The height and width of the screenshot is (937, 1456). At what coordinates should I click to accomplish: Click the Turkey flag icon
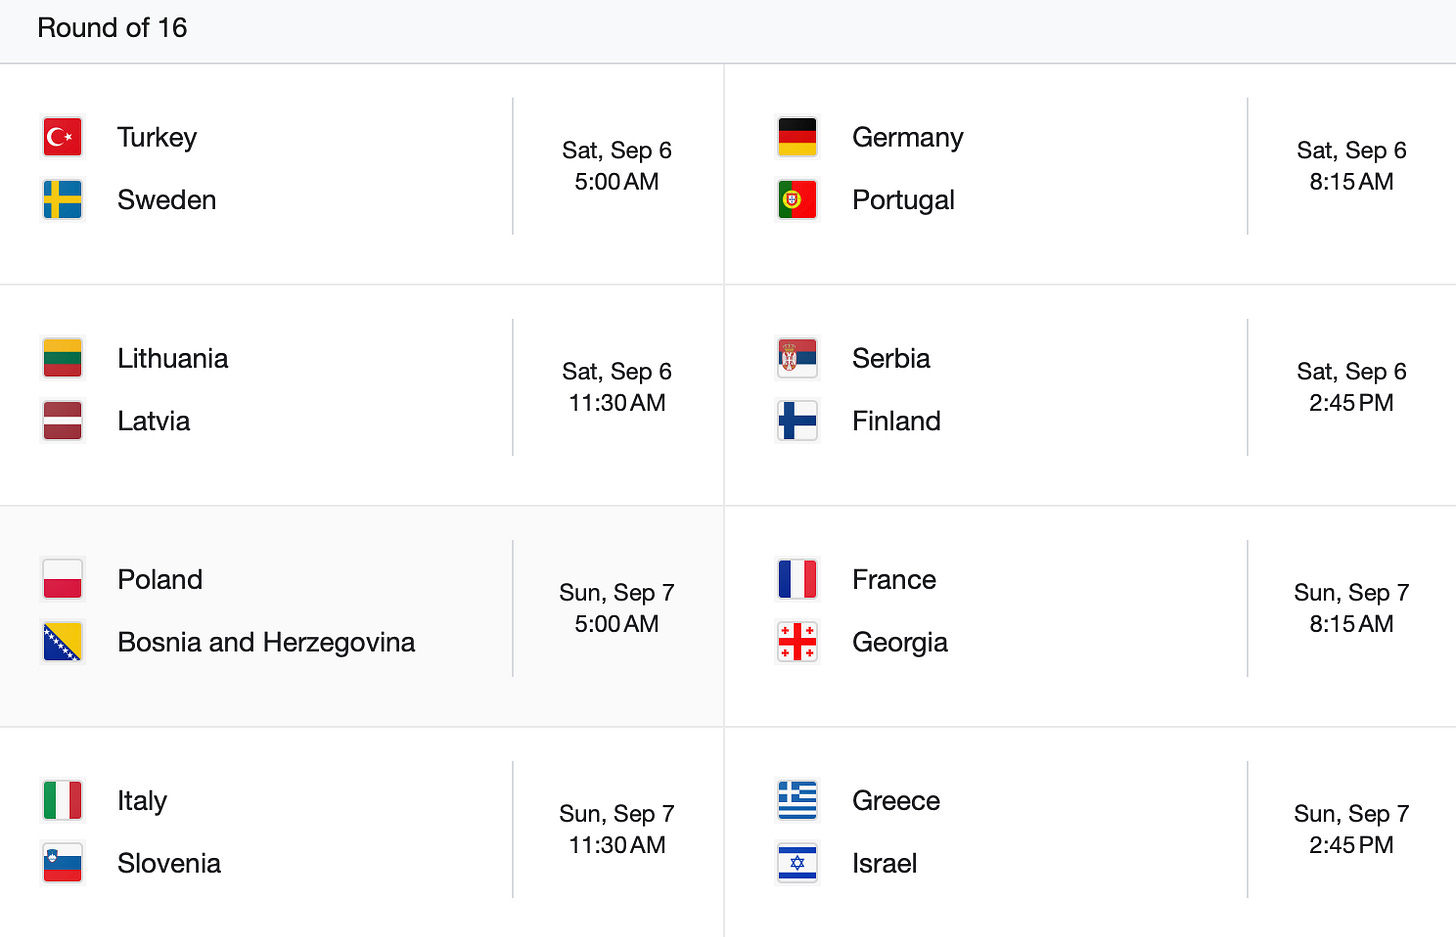coord(62,137)
